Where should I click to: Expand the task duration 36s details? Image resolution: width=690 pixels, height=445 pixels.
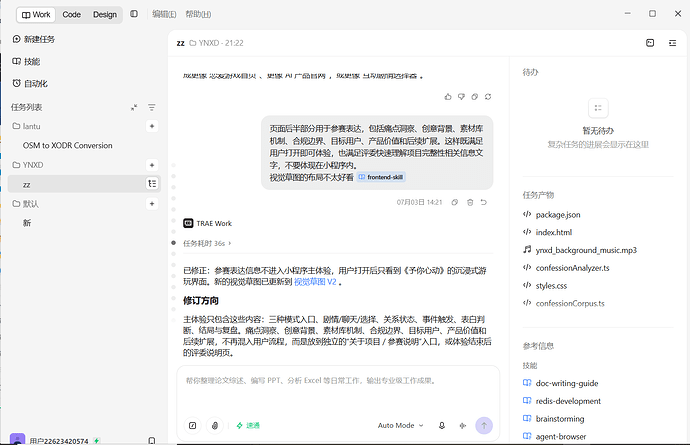(x=207, y=243)
